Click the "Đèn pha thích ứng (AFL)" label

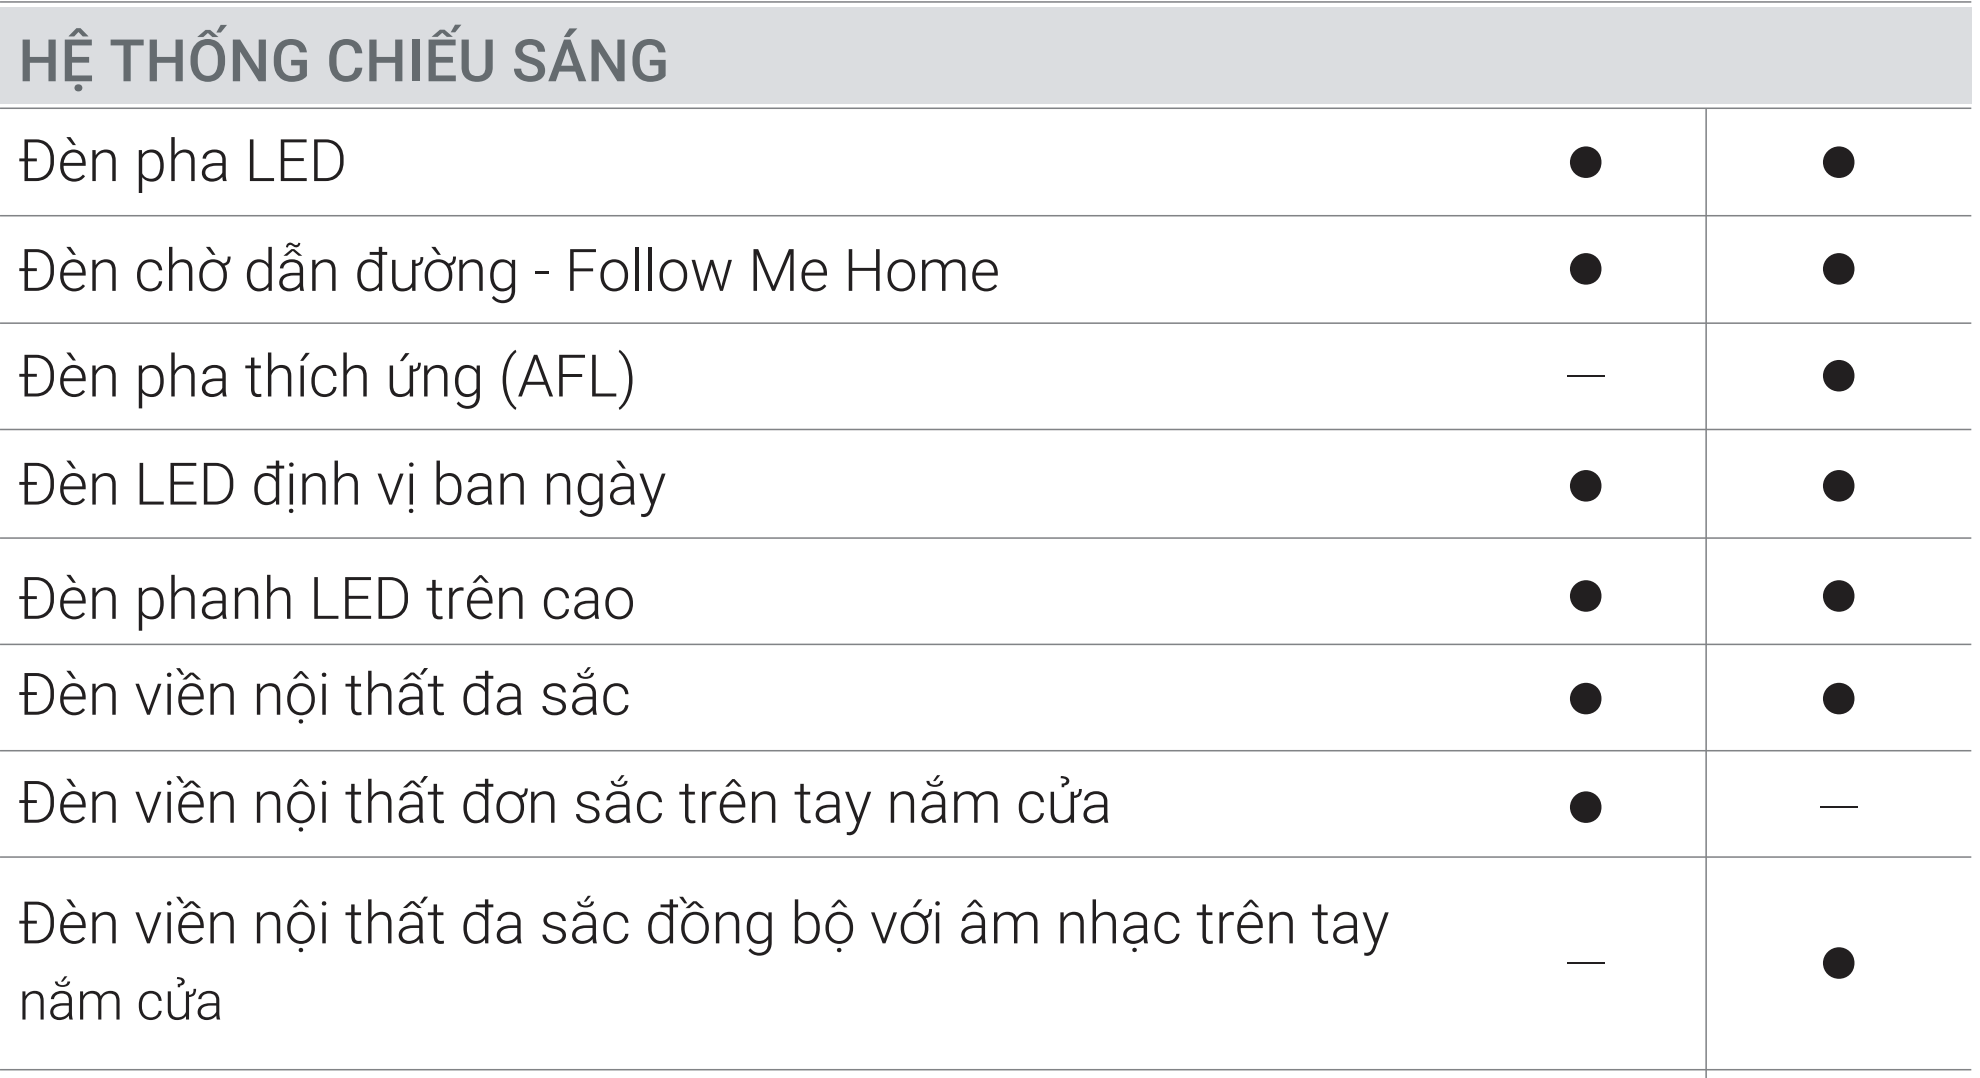coord(327,377)
